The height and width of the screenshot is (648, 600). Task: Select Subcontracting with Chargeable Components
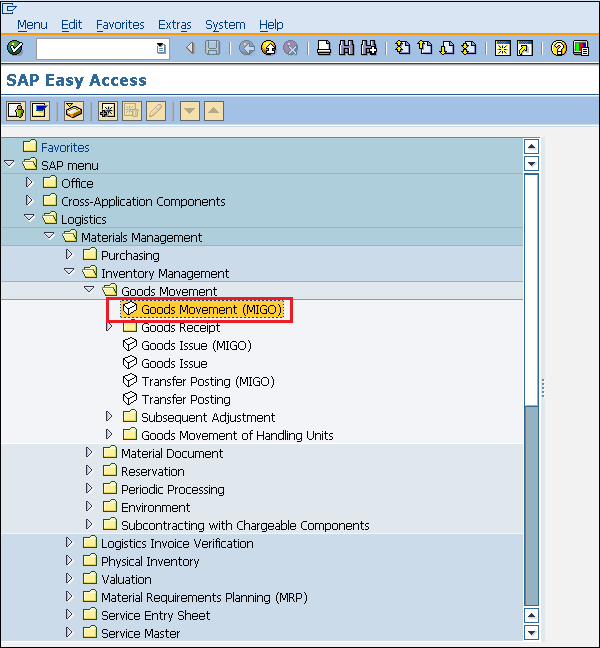coord(245,526)
